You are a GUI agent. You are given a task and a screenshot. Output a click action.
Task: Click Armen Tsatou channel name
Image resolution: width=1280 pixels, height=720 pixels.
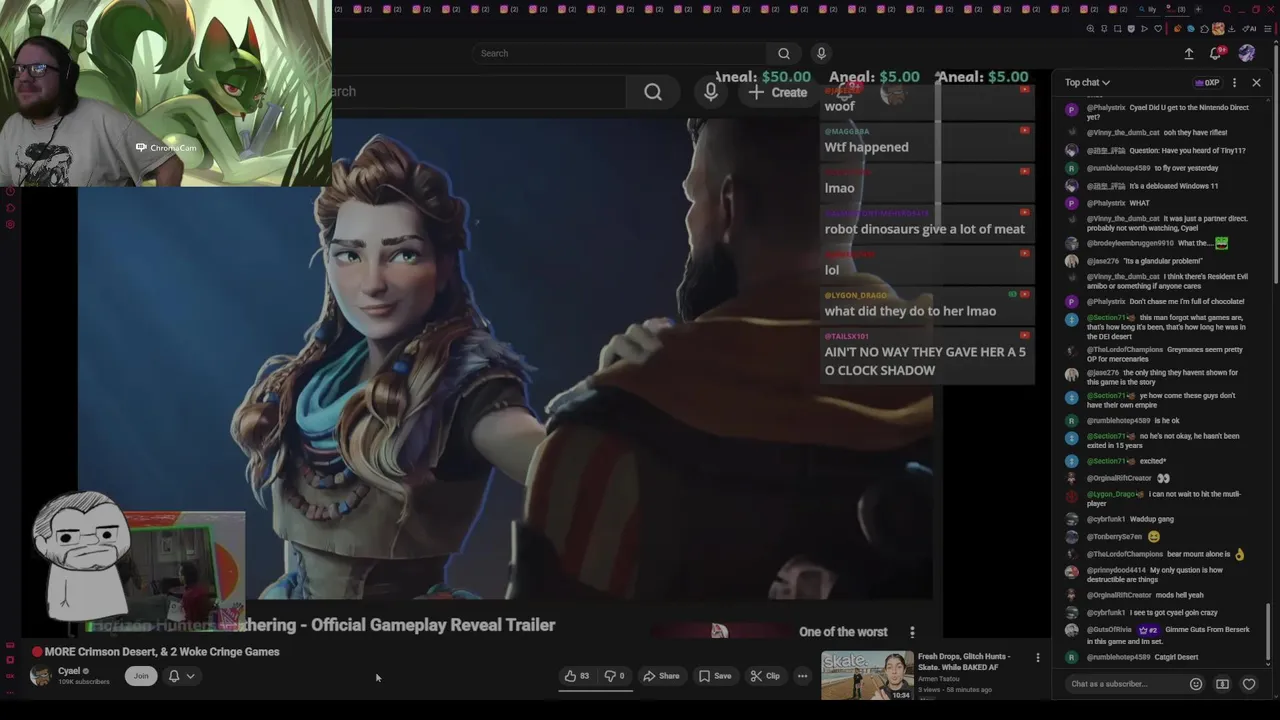[940, 680]
